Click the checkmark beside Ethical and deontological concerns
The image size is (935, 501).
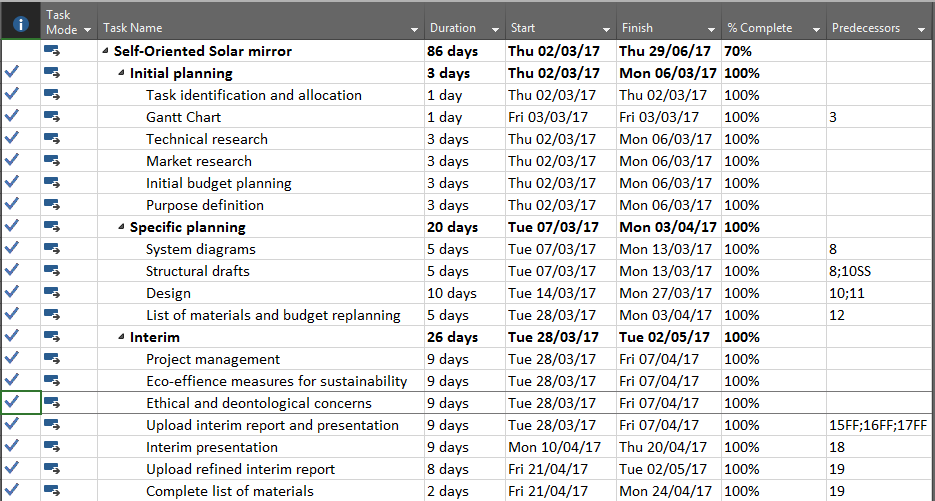(12, 403)
